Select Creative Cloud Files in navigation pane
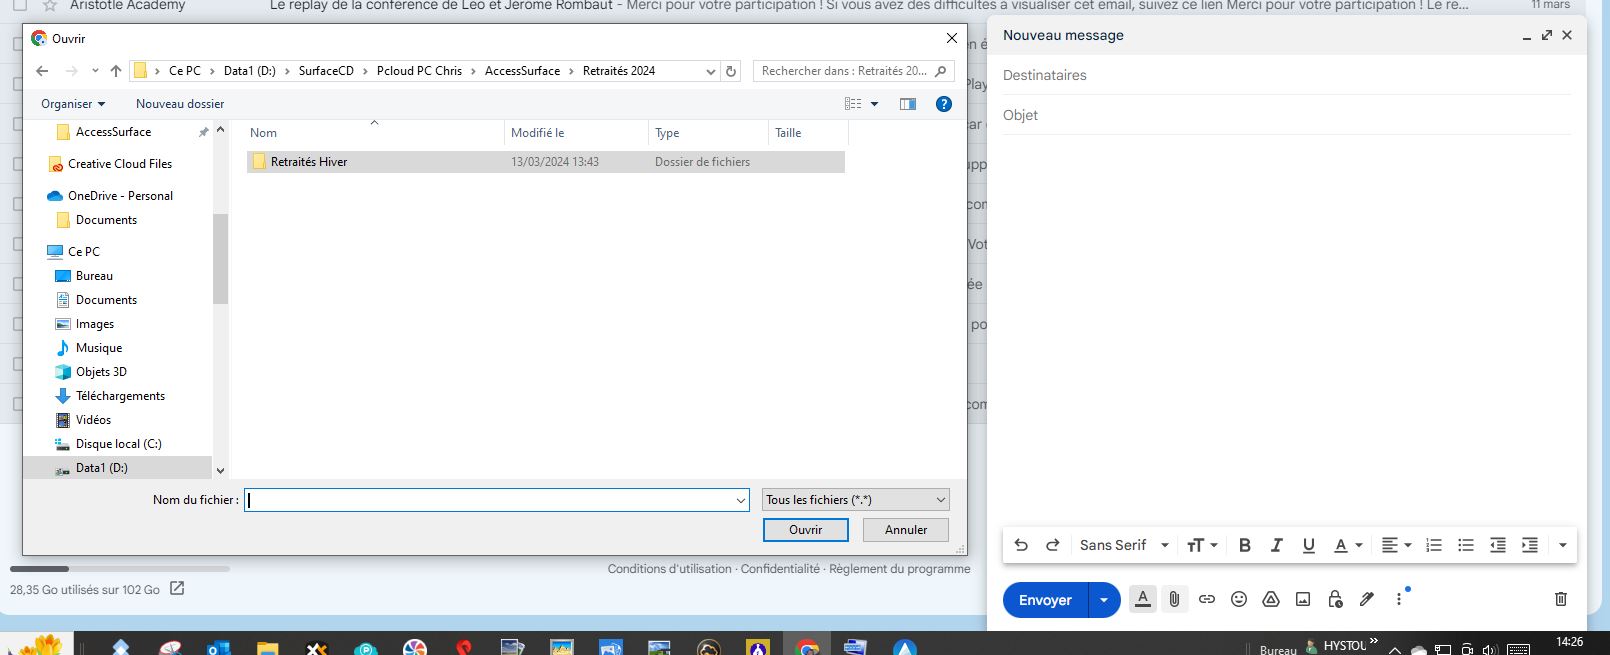The height and width of the screenshot is (655, 1610). point(120,164)
